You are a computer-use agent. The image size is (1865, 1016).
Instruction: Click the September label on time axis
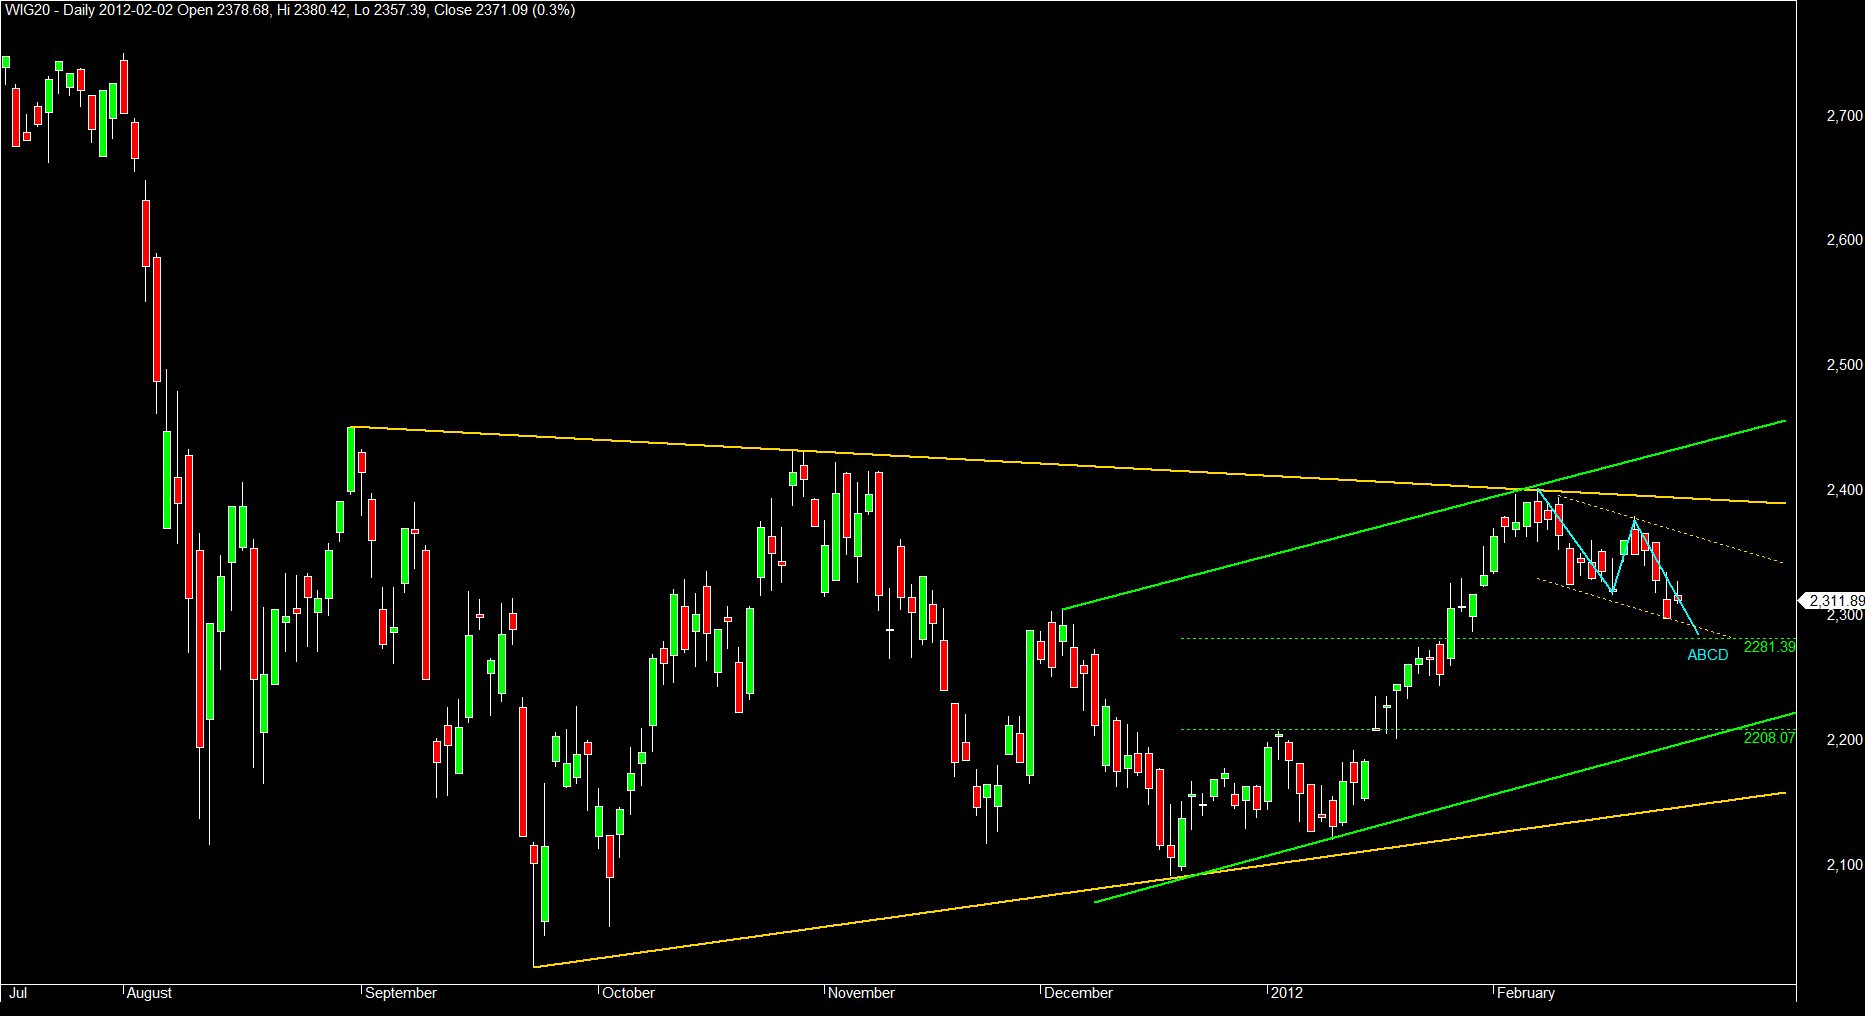401,993
